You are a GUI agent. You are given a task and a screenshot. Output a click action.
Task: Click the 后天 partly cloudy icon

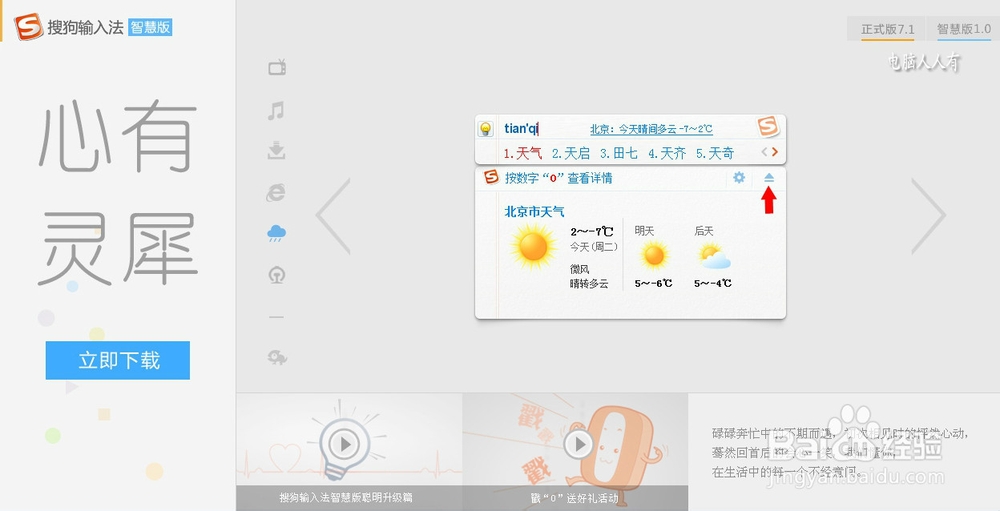tap(714, 256)
